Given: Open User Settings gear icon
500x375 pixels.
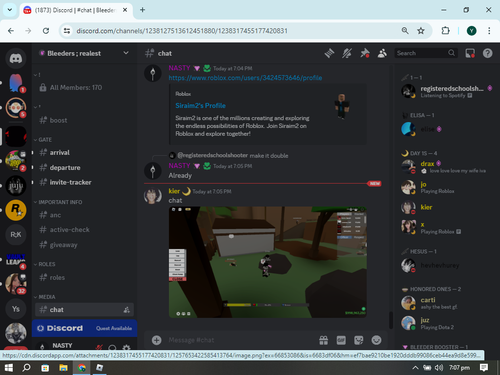Looking at the screenshot, I should [126, 348].
